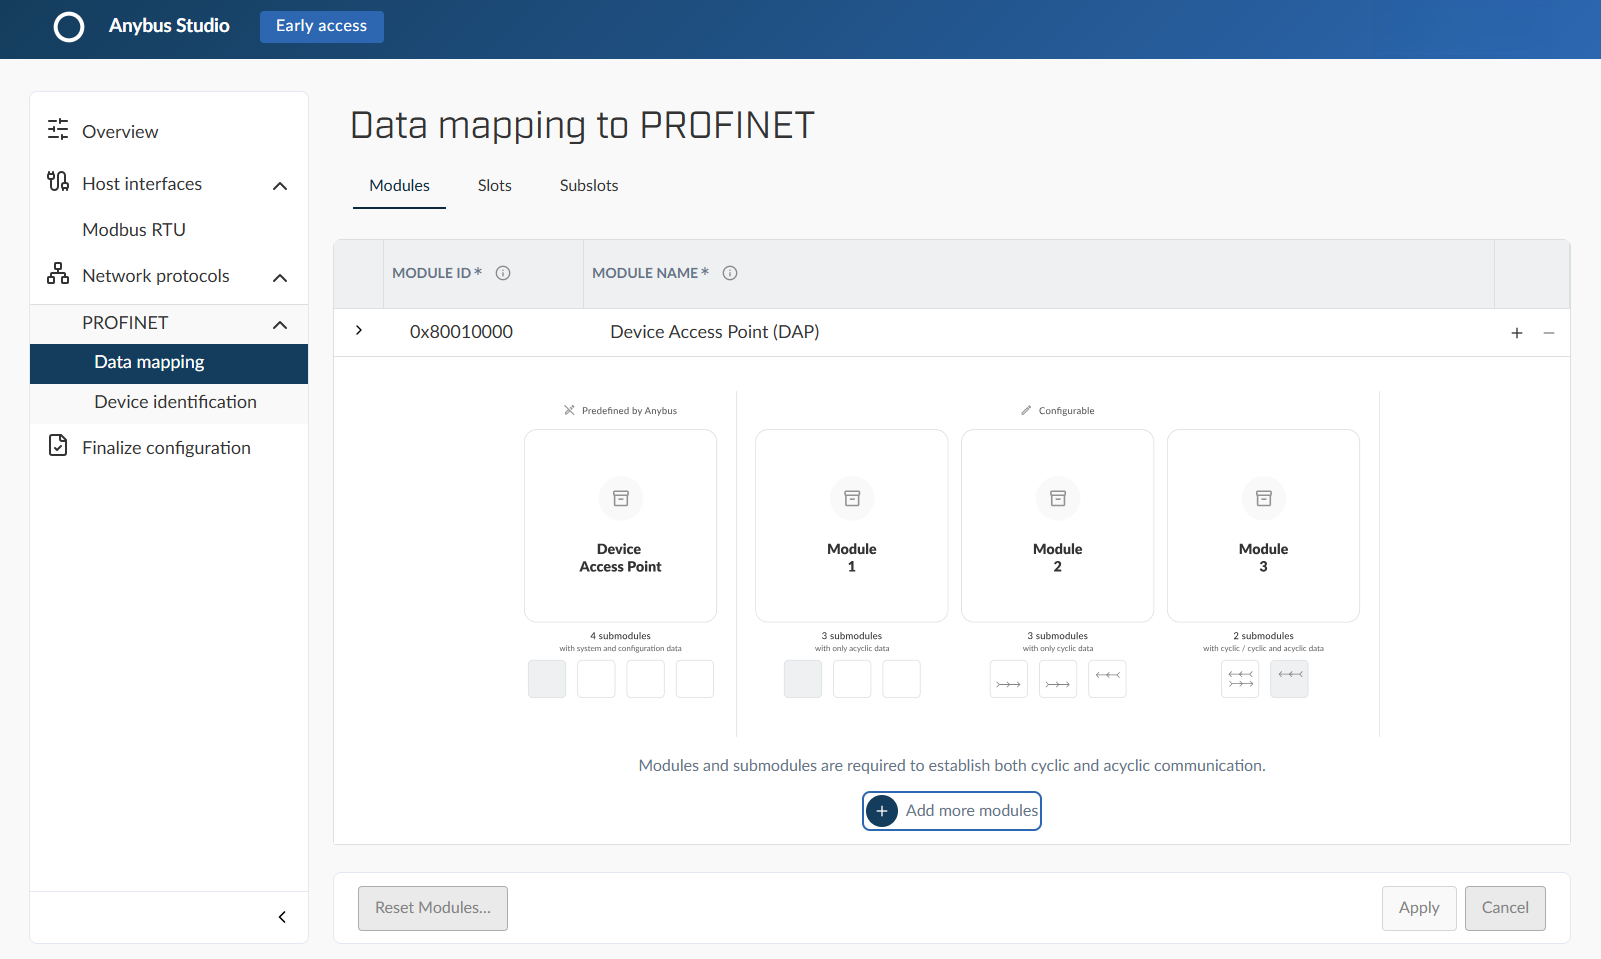The height and width of the screenshot is (959, 1601).
Task: Collapse the Network protocols section
Action: (x=280, y=278)
